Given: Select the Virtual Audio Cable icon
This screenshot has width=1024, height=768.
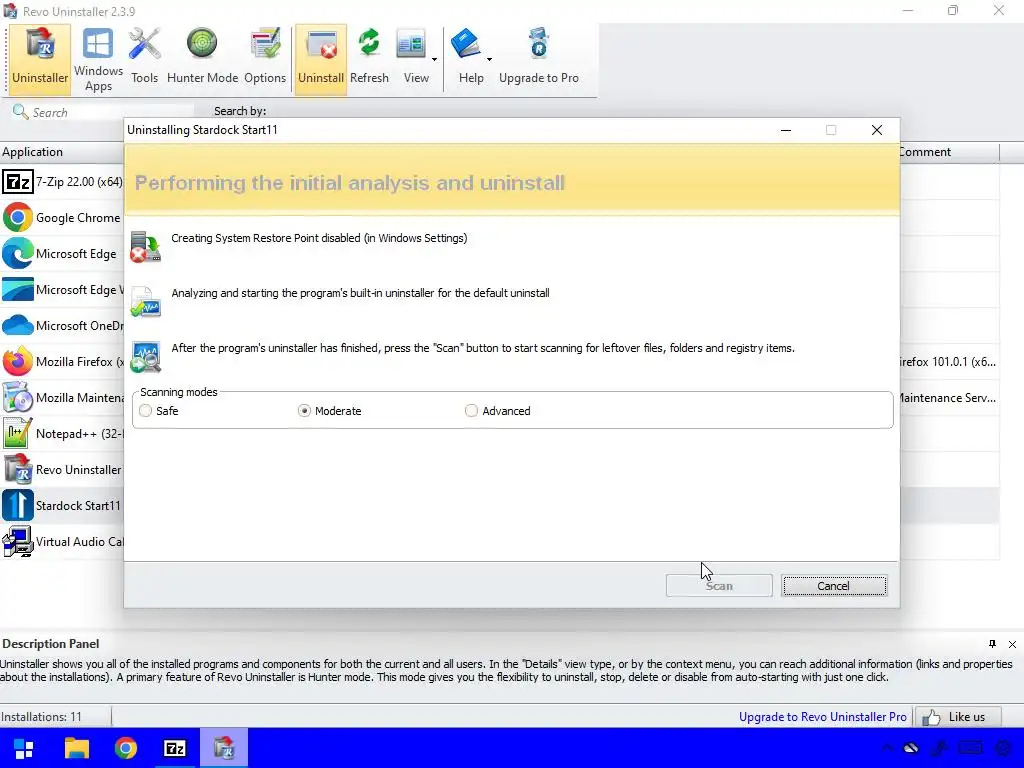Looking at the screenshot, I should [18, 541].
